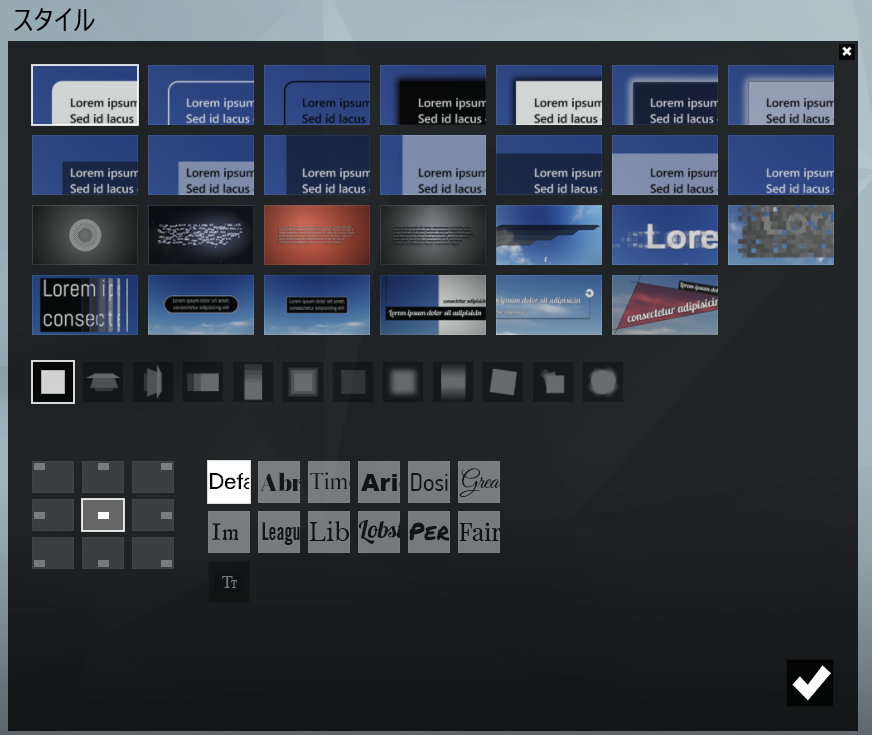Confirm the style with the checkmark button
This screenshot has height=735, width=872.
(x=810, y=683)
